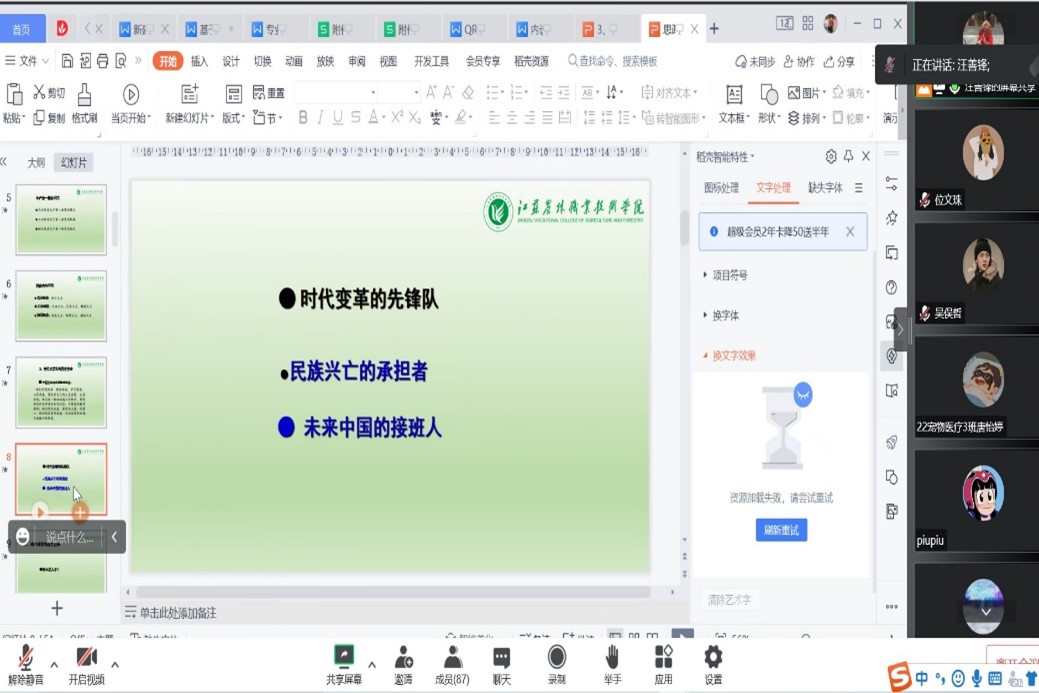This screenshot has height=693, width=1039.
Task: Click the Format Painter (格式刷) icon
Action: pyautogui.click(x=84, y=94)
